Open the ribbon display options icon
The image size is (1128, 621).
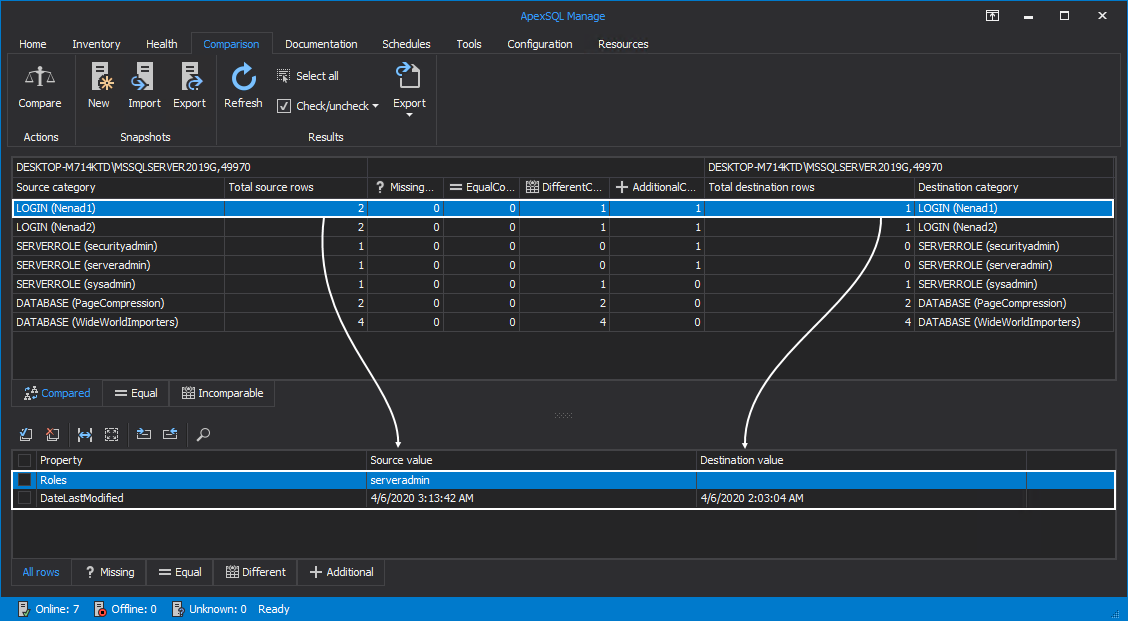(x=992, y=16)
